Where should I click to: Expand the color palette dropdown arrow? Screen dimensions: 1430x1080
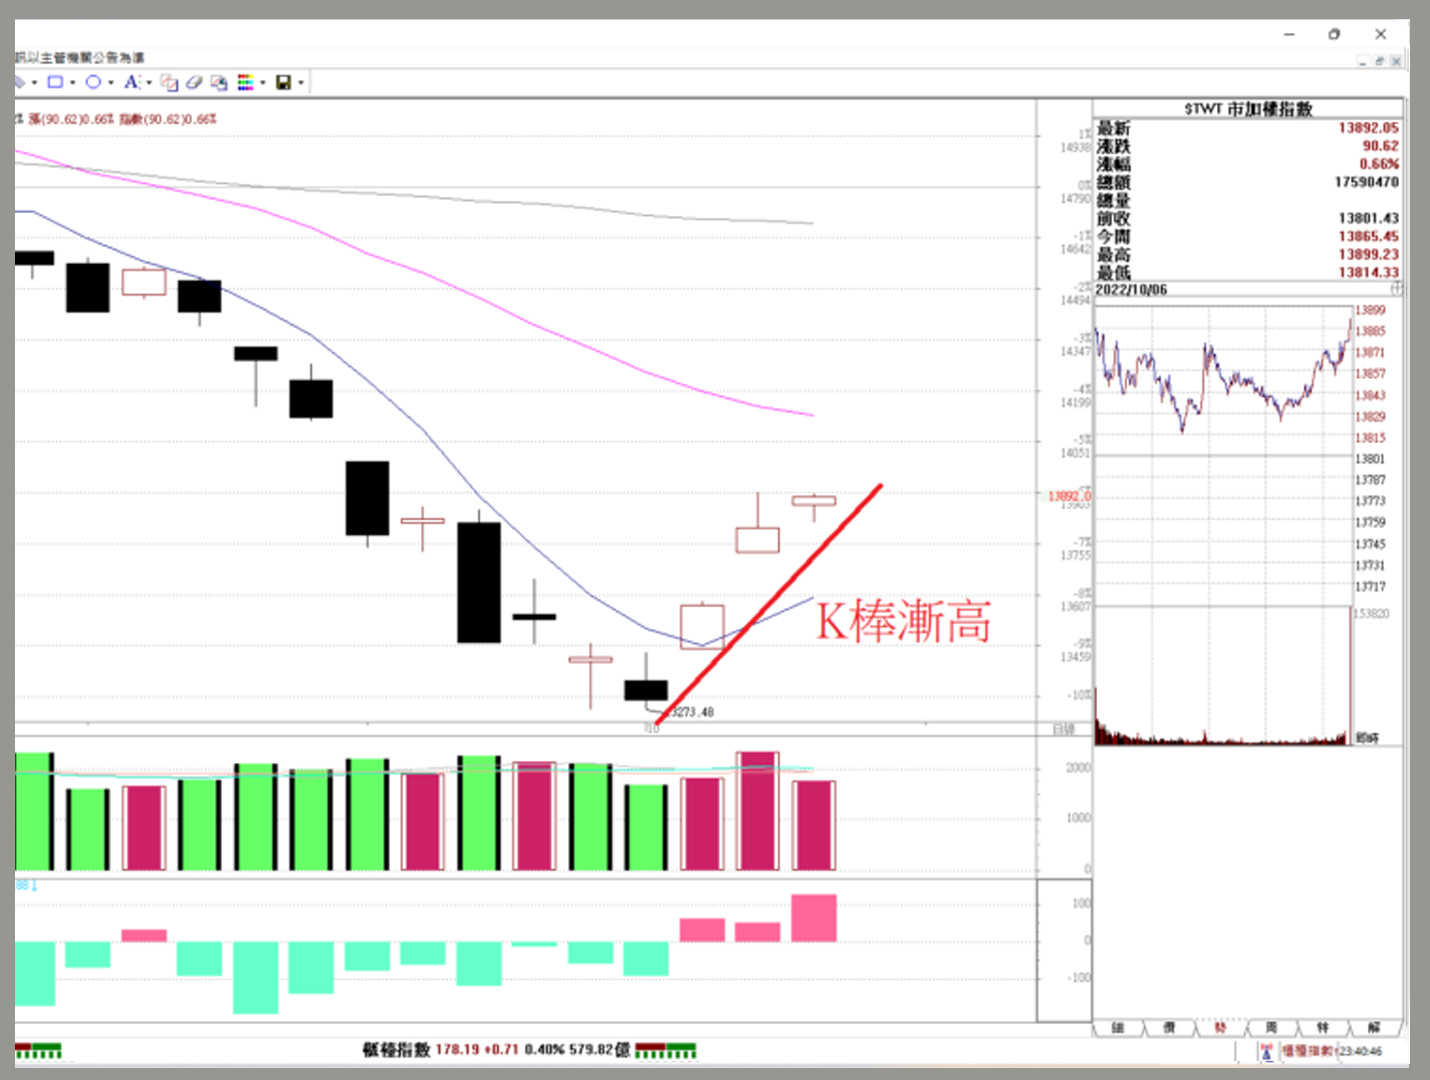262,83
